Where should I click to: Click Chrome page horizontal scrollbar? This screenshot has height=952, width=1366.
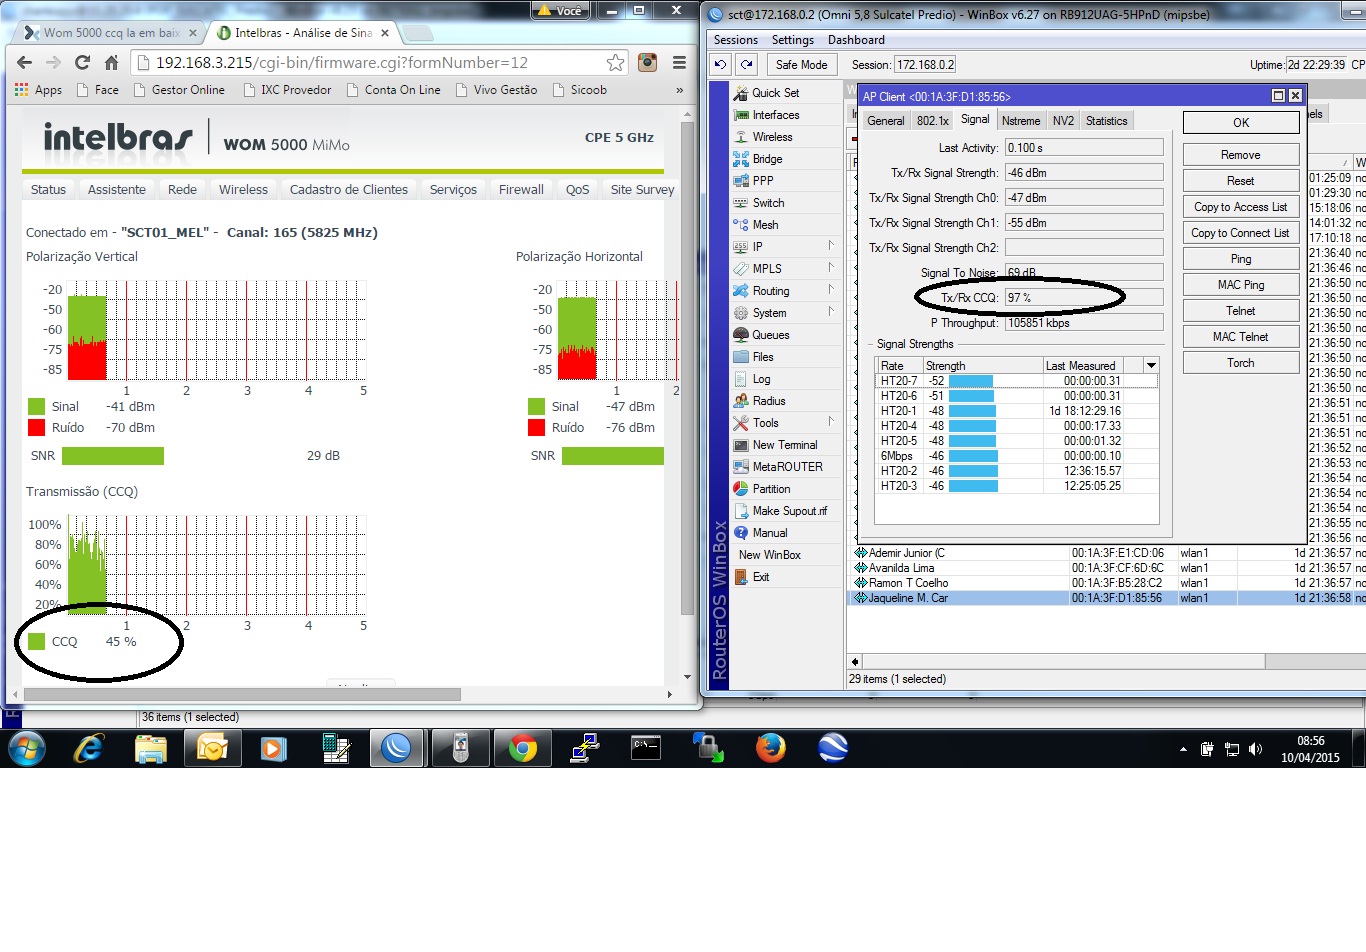[242, 694]
